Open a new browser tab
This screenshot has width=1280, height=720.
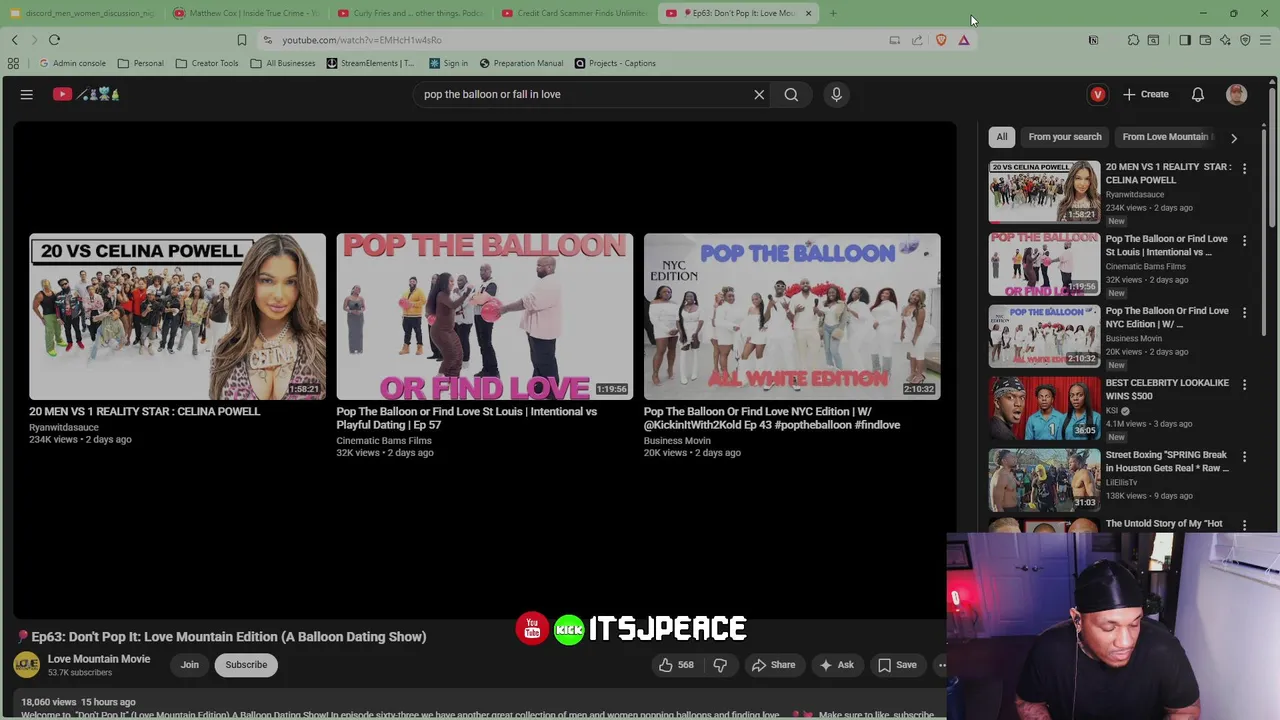click(833, 13)
